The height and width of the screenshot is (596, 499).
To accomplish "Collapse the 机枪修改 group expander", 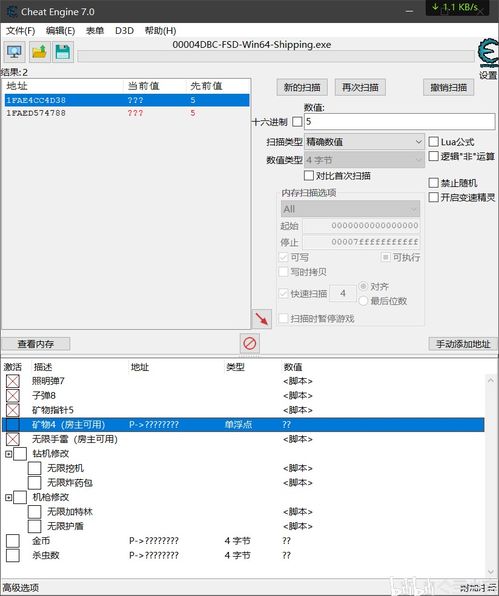I will point(9,497).
